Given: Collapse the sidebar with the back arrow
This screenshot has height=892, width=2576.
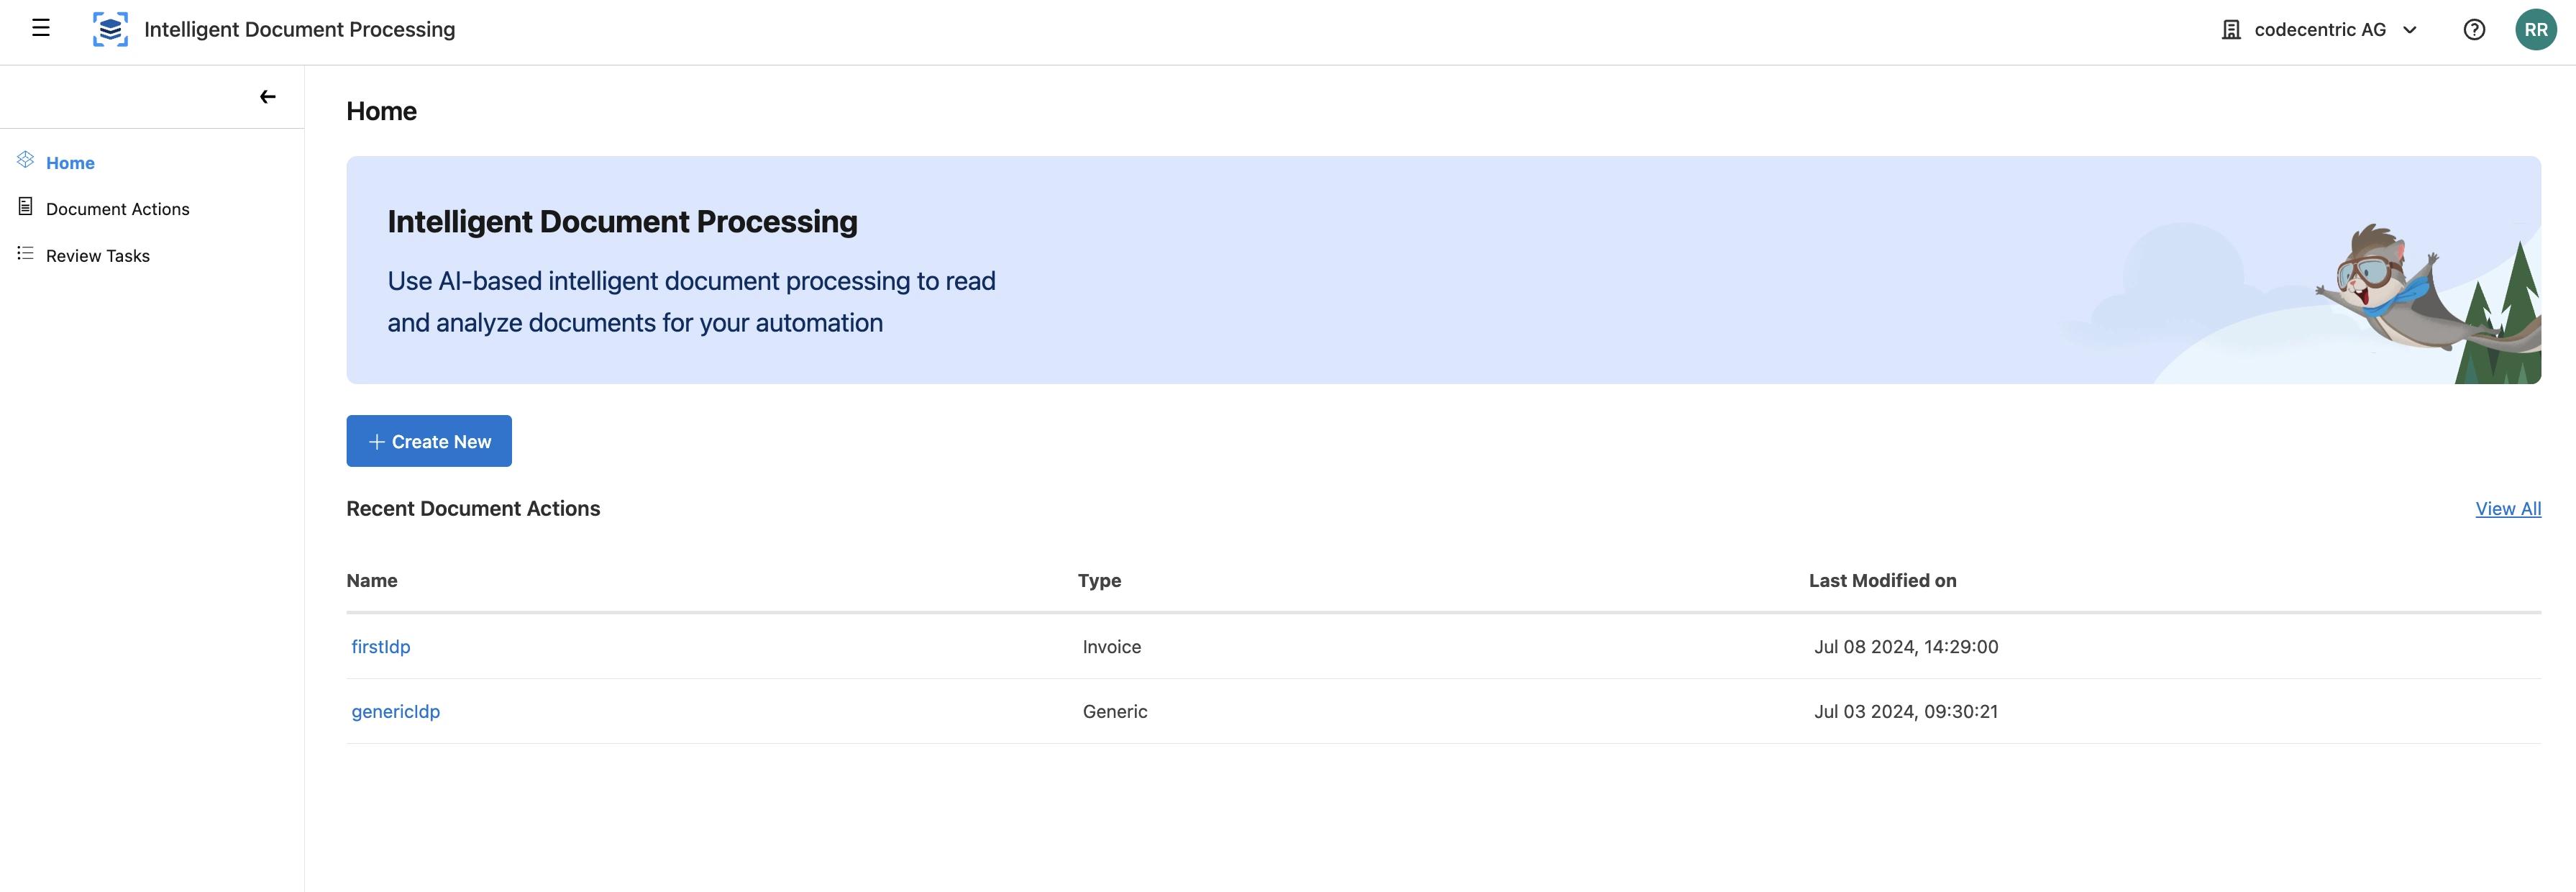Looking at the screenshot, I should tap(267, 97).
